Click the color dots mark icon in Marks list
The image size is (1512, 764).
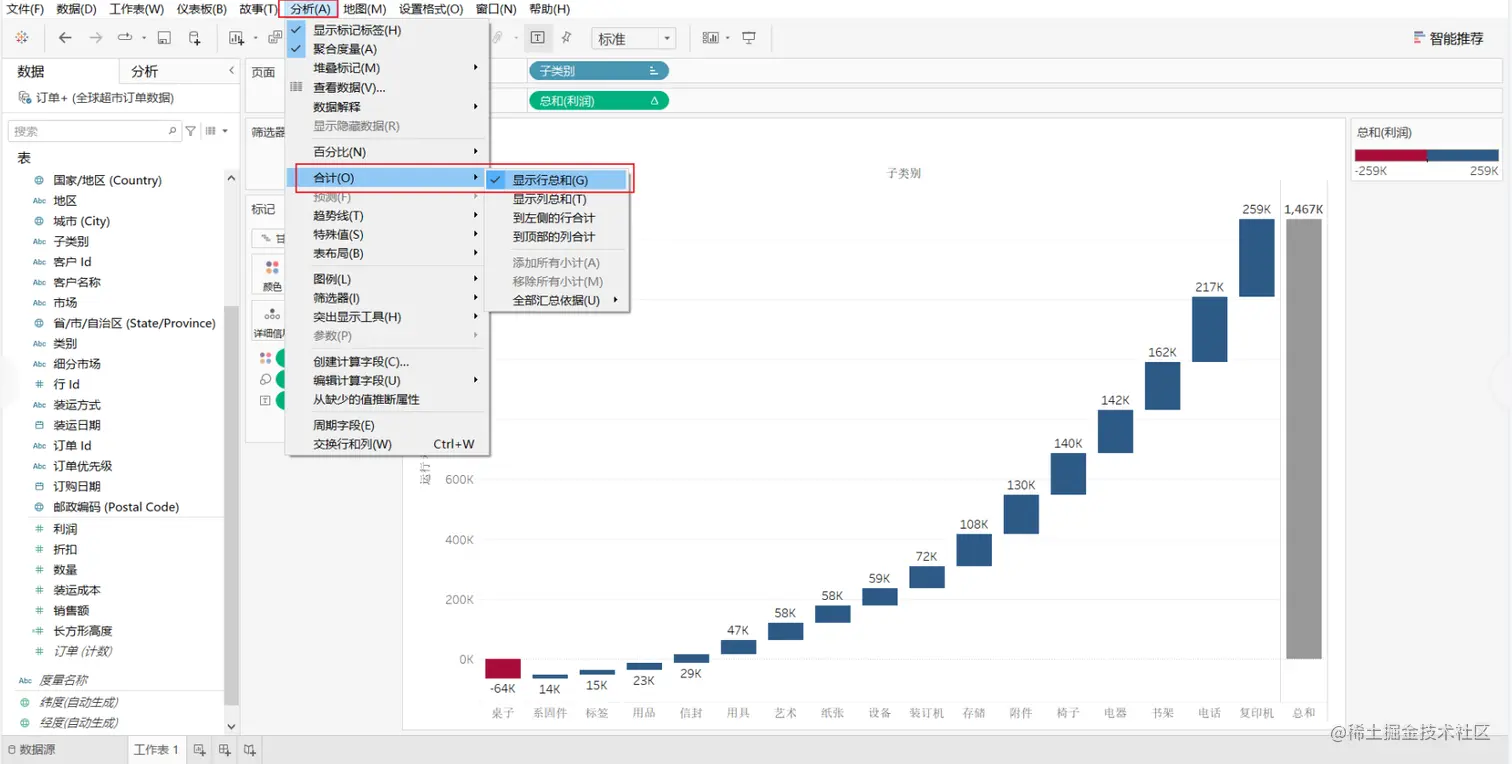tap(265, 358)
